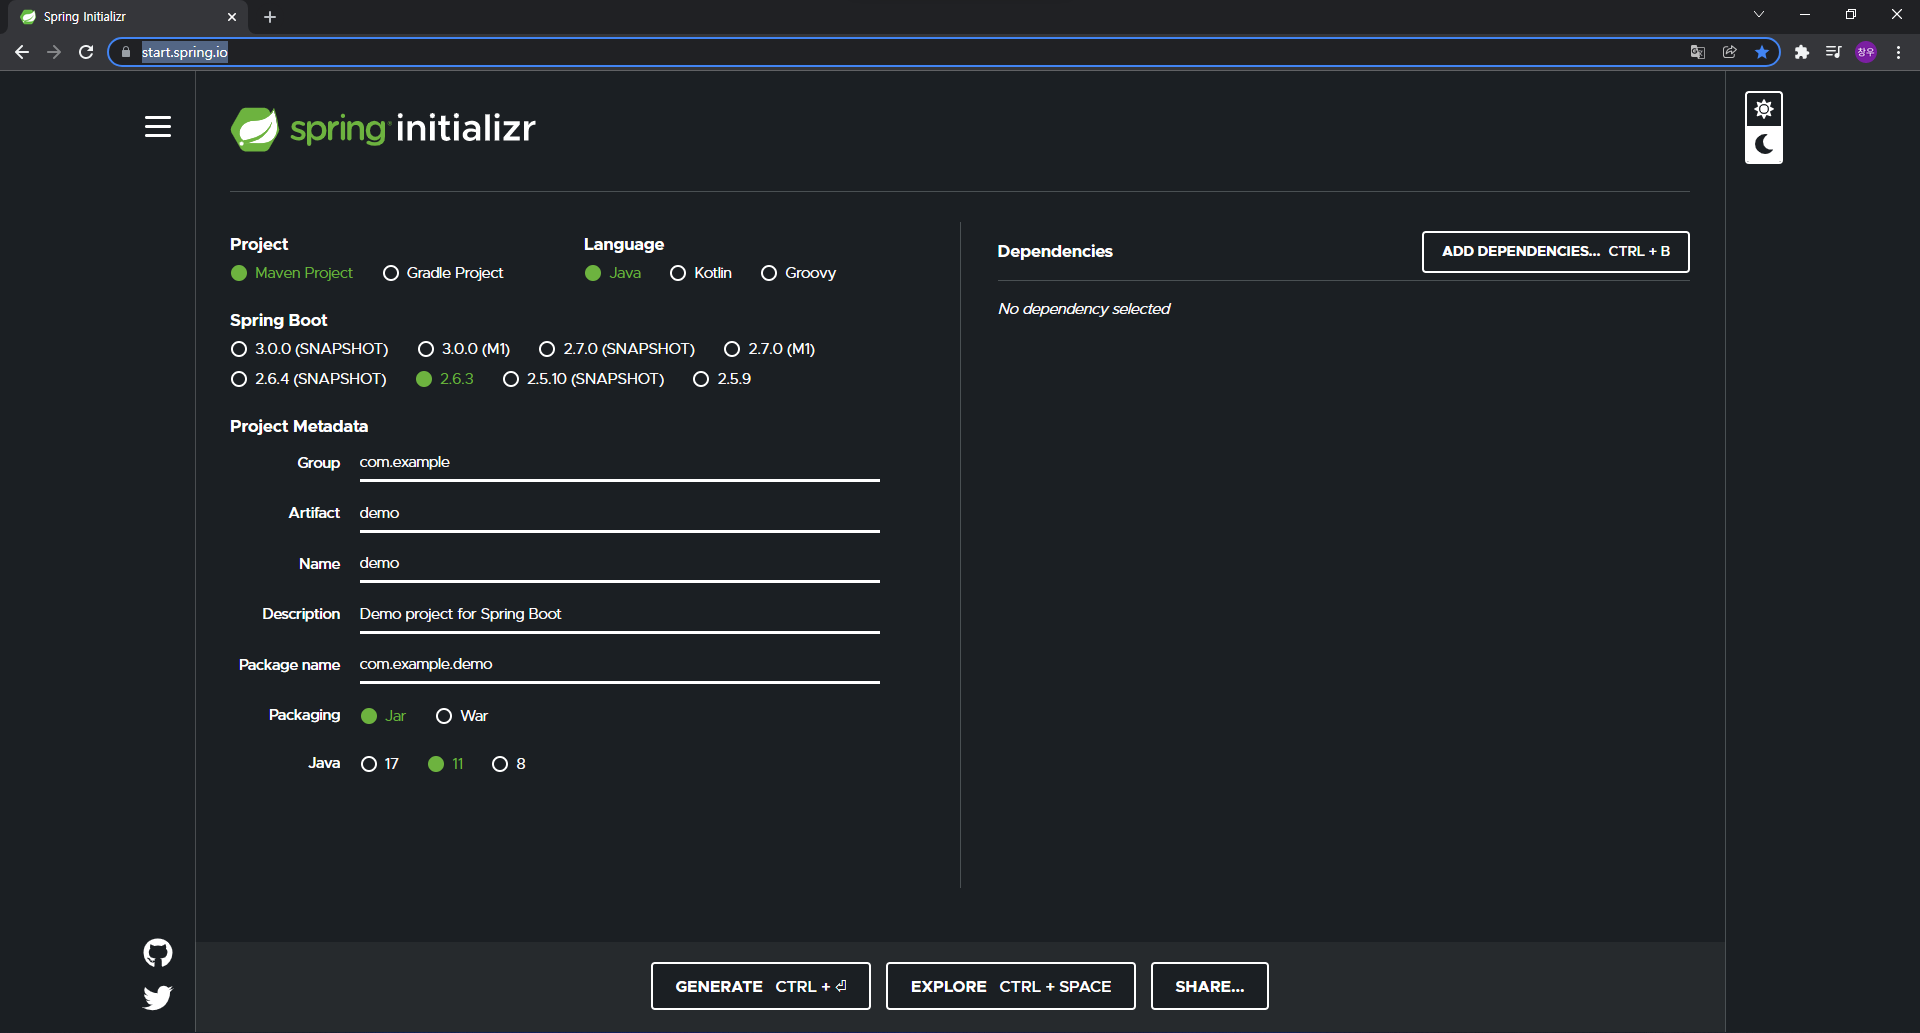Select Spring Boot 2.6.4 (SNAPSHOT)

tap(308, 379)
